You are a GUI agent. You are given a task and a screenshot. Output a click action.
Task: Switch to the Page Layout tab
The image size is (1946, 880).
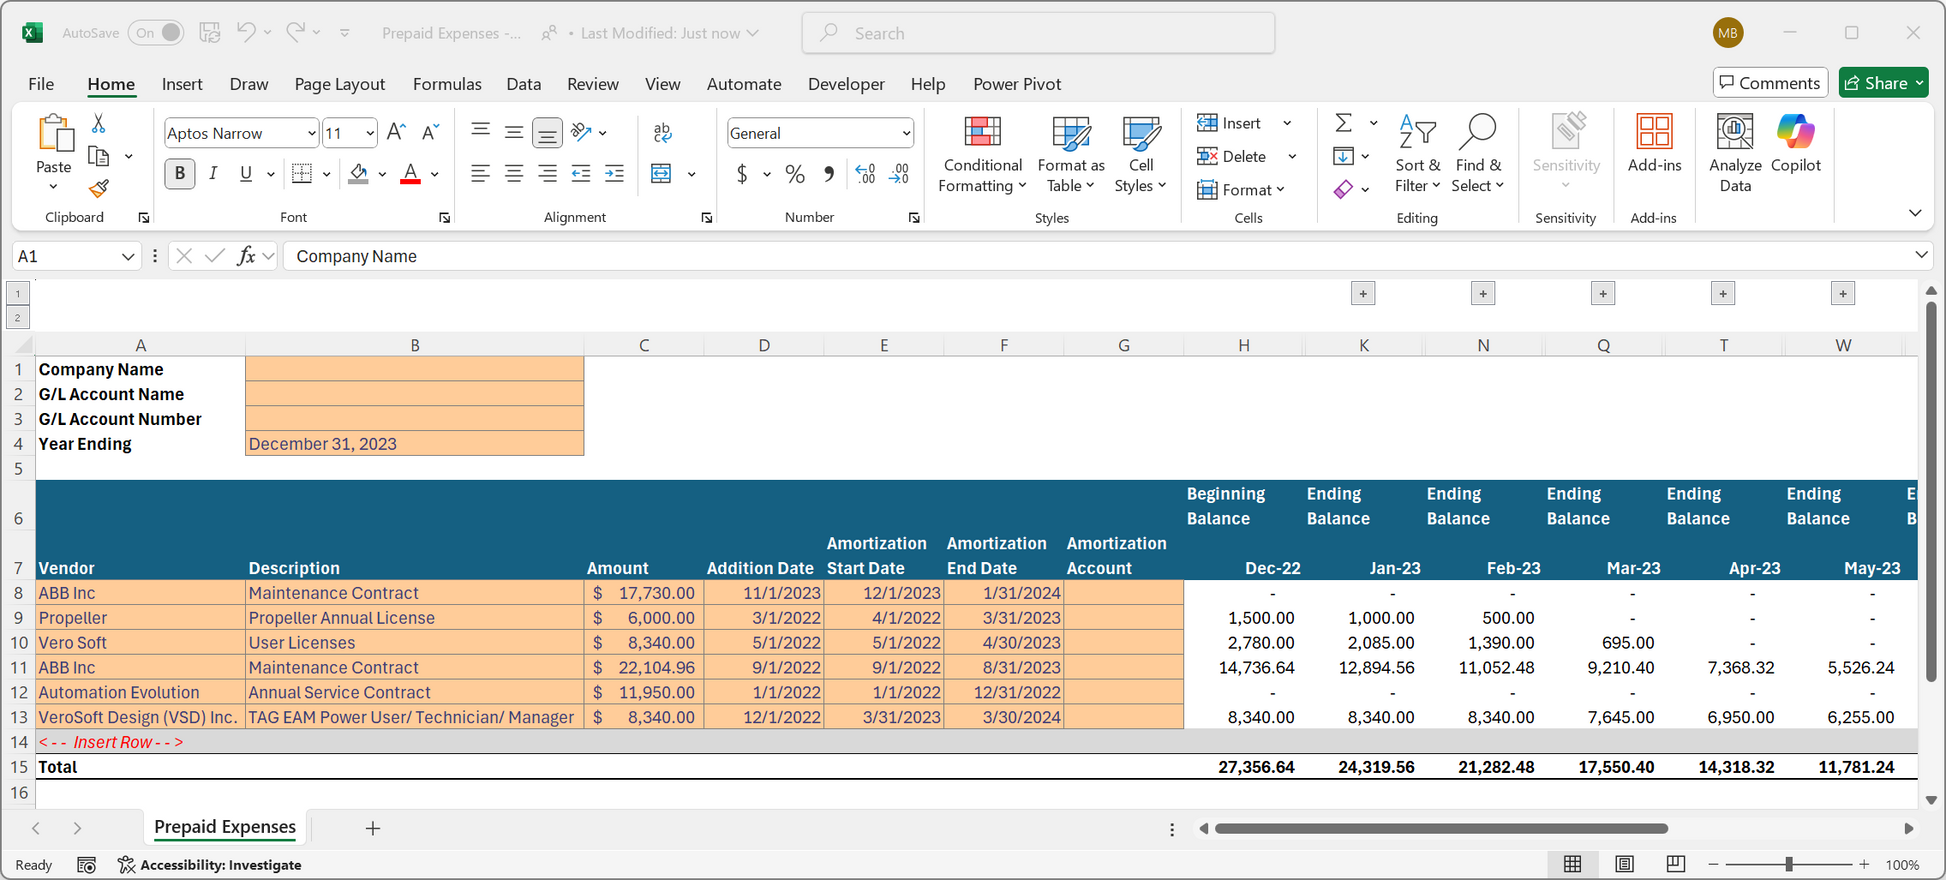(339, 84)
